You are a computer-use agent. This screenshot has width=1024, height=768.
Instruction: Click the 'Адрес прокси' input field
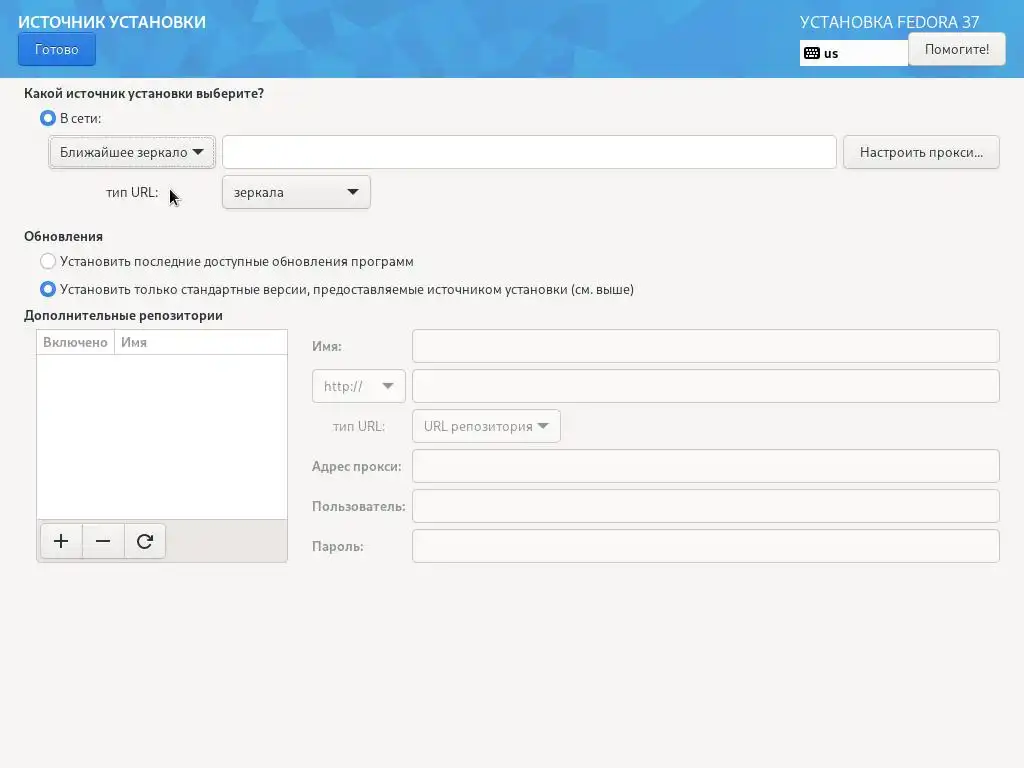coord(706,466)
